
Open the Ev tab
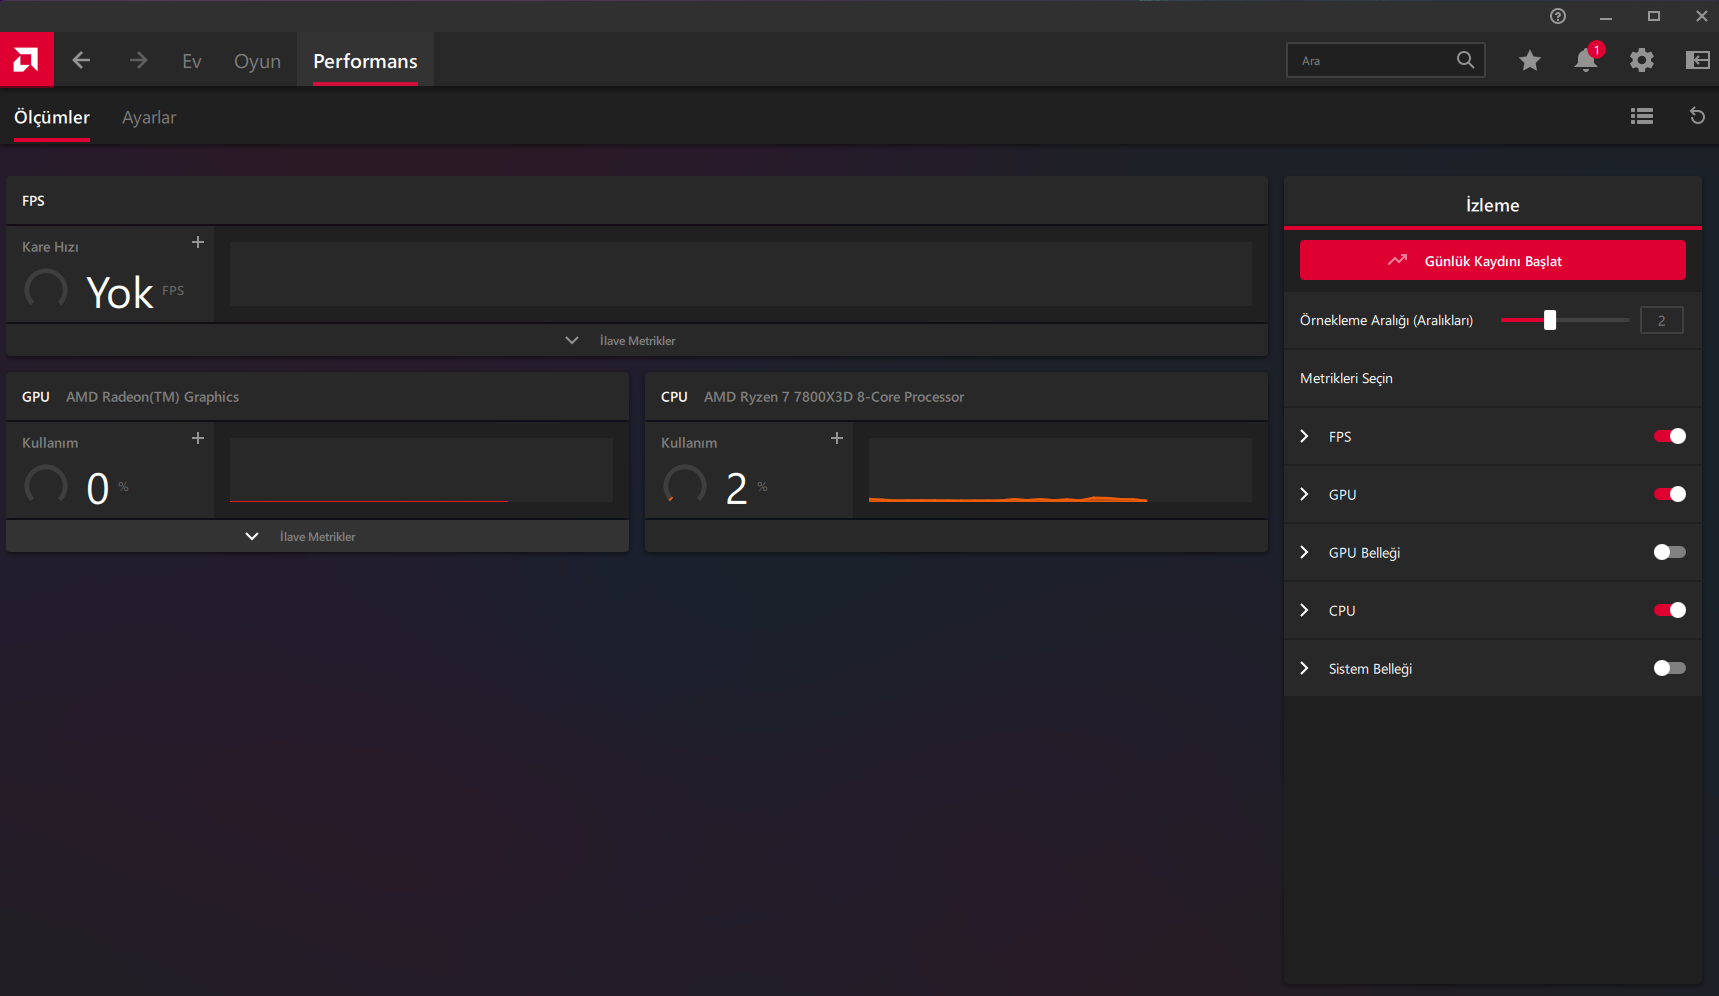[192, 61]
